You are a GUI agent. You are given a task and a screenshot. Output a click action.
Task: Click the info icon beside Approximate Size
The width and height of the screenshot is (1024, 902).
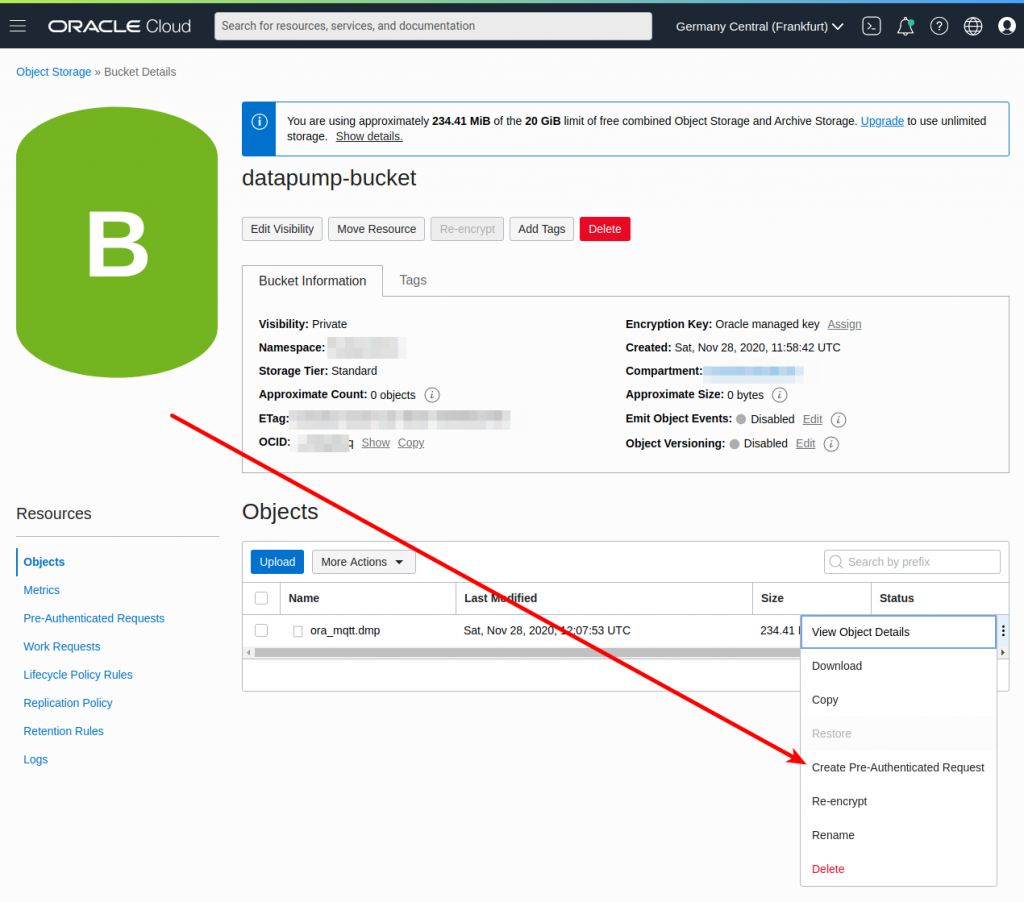(780, 395)
